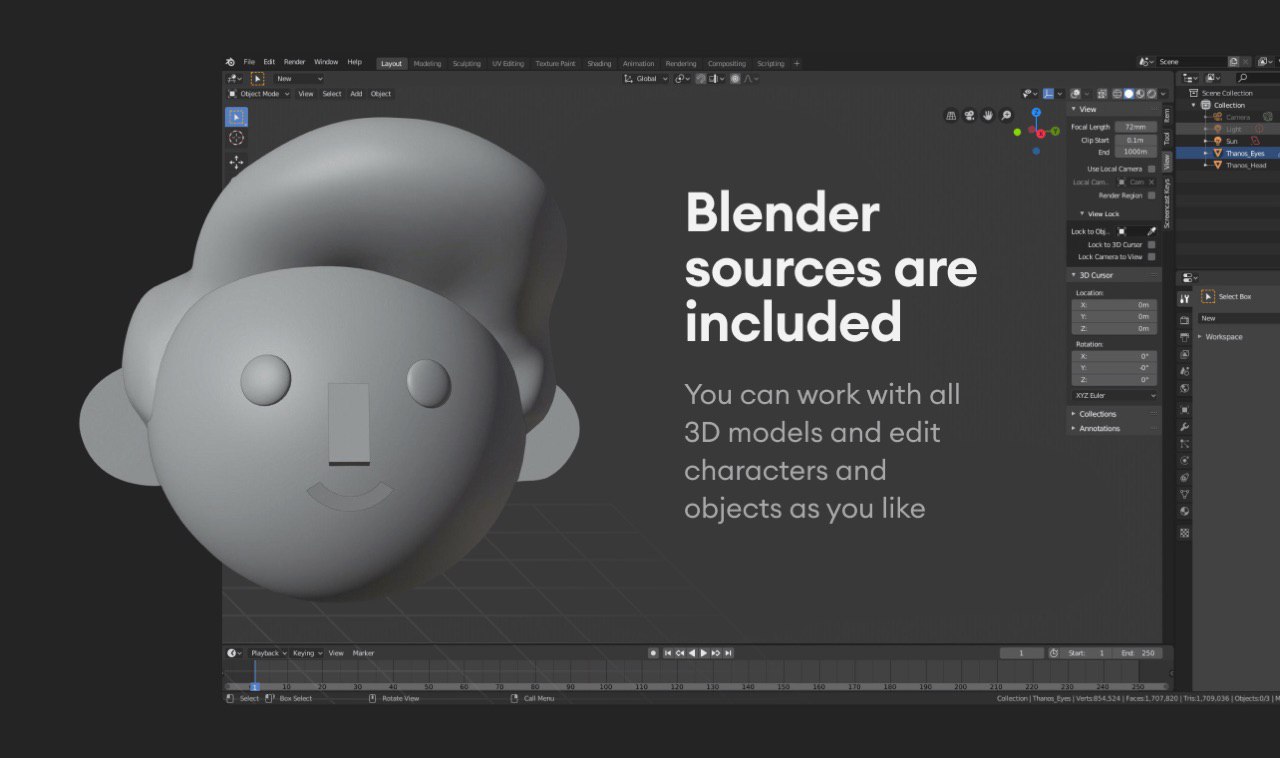Click the Focal Length 72mm field
This screenshot has width=1280, height=758.
click(x=1136, y=127)
